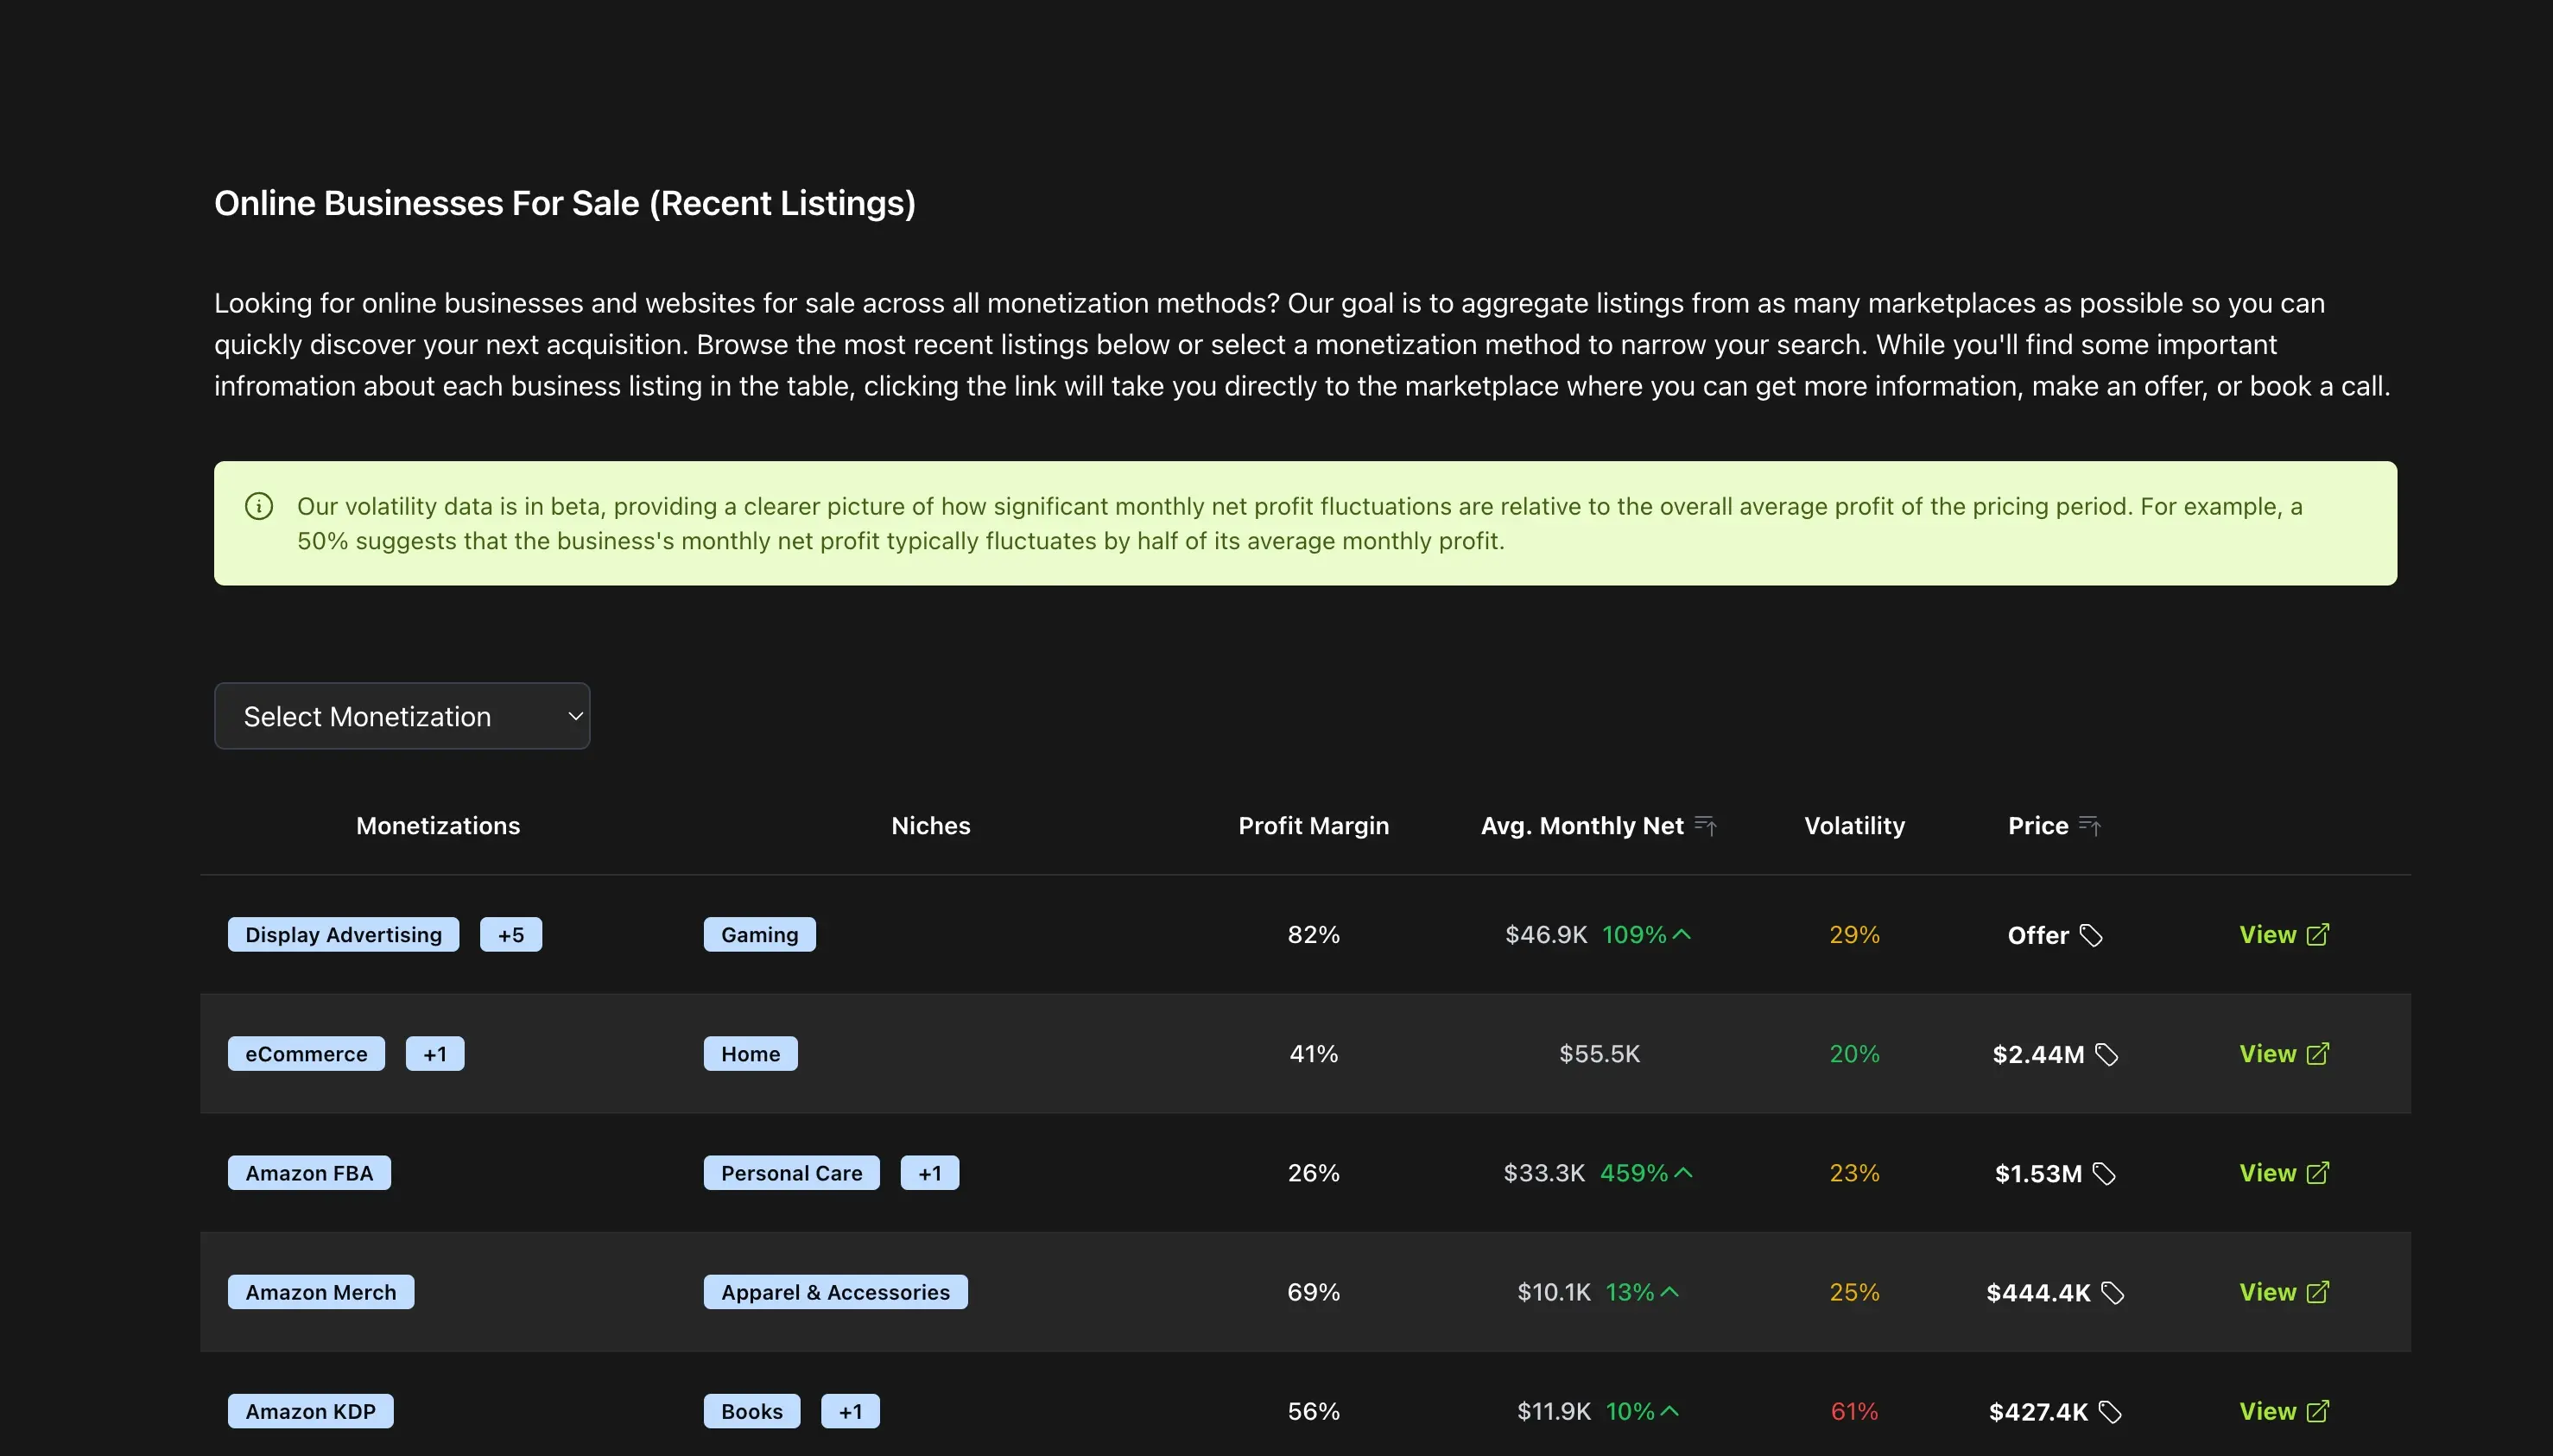Click price tag icon next to Offer
2553x1456 pixels.
click(2091, 935)
